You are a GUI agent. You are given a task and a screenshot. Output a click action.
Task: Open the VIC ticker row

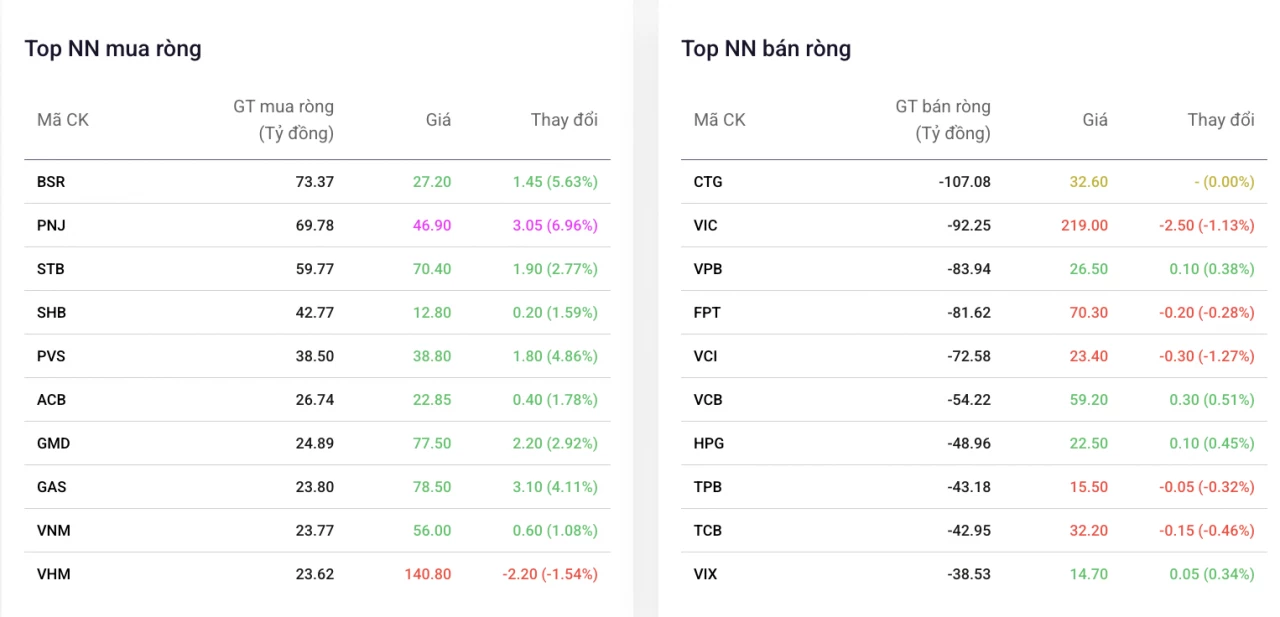pos(974,225)
